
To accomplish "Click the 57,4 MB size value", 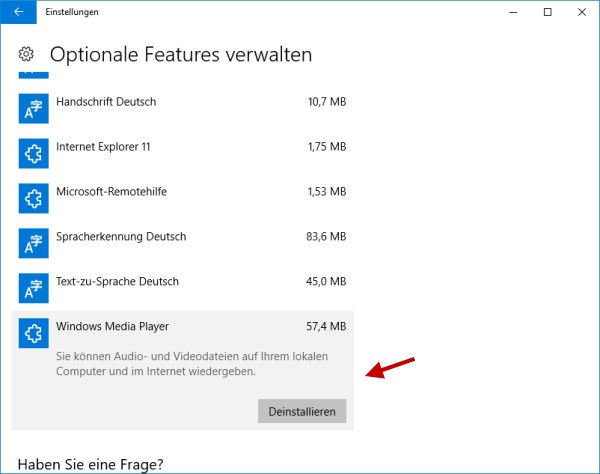I will point(326,326).
